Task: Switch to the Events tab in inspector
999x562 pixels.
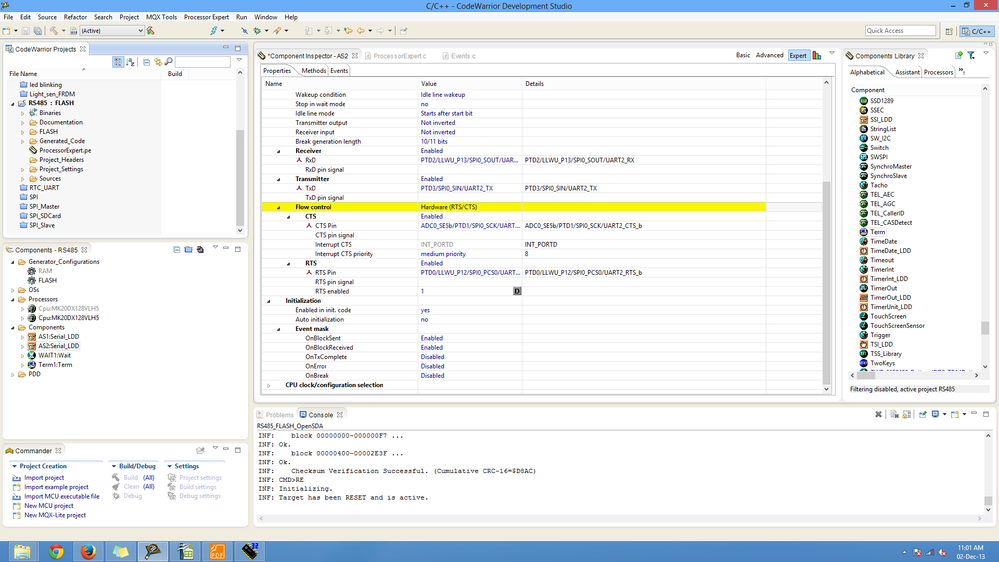Action: click(x=339, y=71)
